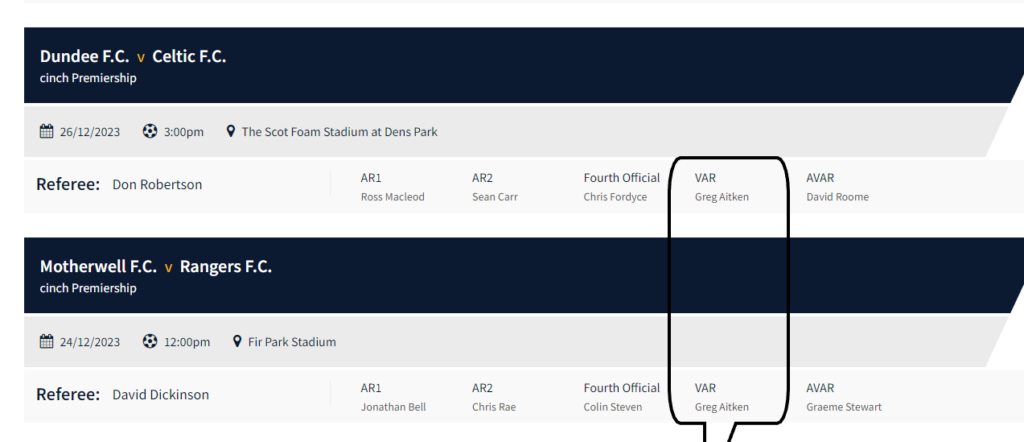The height and width of the screenshot is (442, 1024).
Task: Select referee name Don Robertson
Action: coord(157,185)
